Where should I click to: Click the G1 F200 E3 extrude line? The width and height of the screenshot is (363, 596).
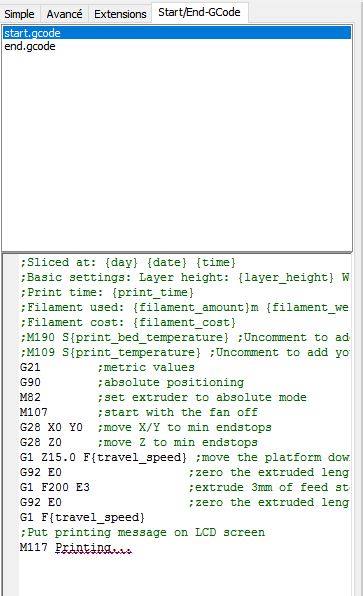(x=185, y=487)
